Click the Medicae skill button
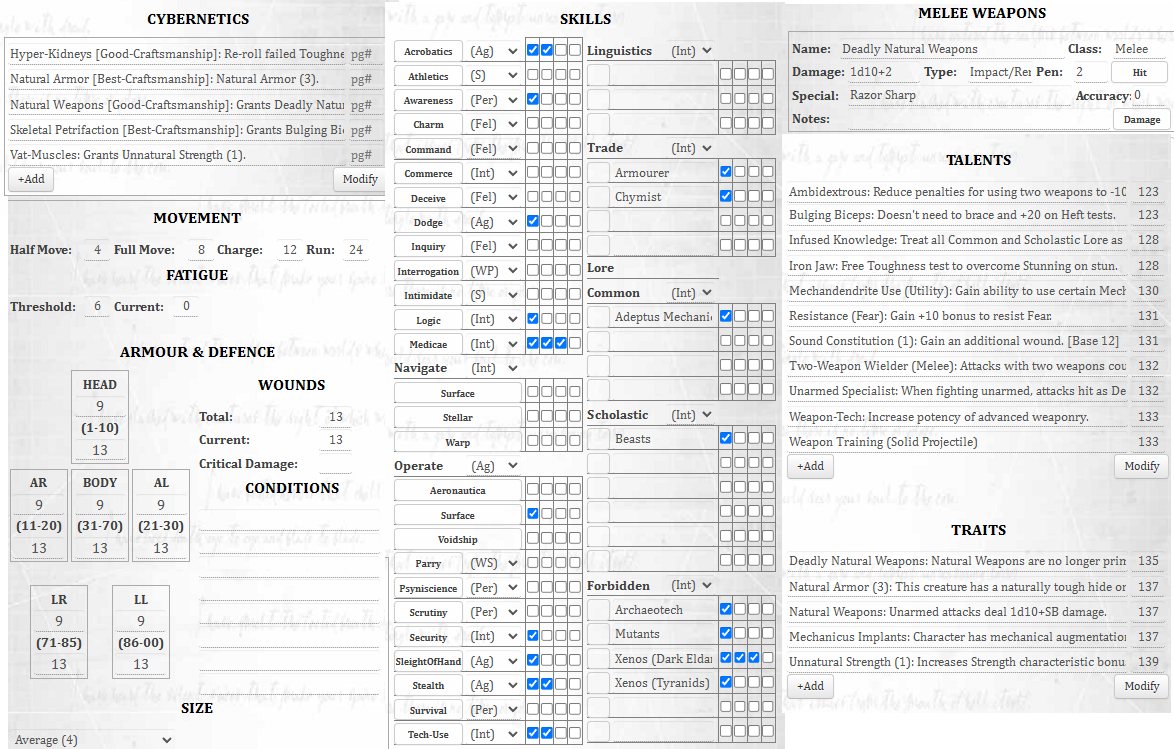 pyautogui.click(x=428, y=345)
